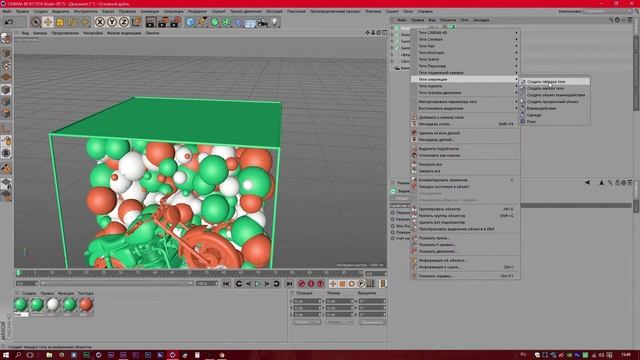Viewport: 640px width, 360px height.
Task: Select Points mode in left sidebar
Action: point(6,89)
